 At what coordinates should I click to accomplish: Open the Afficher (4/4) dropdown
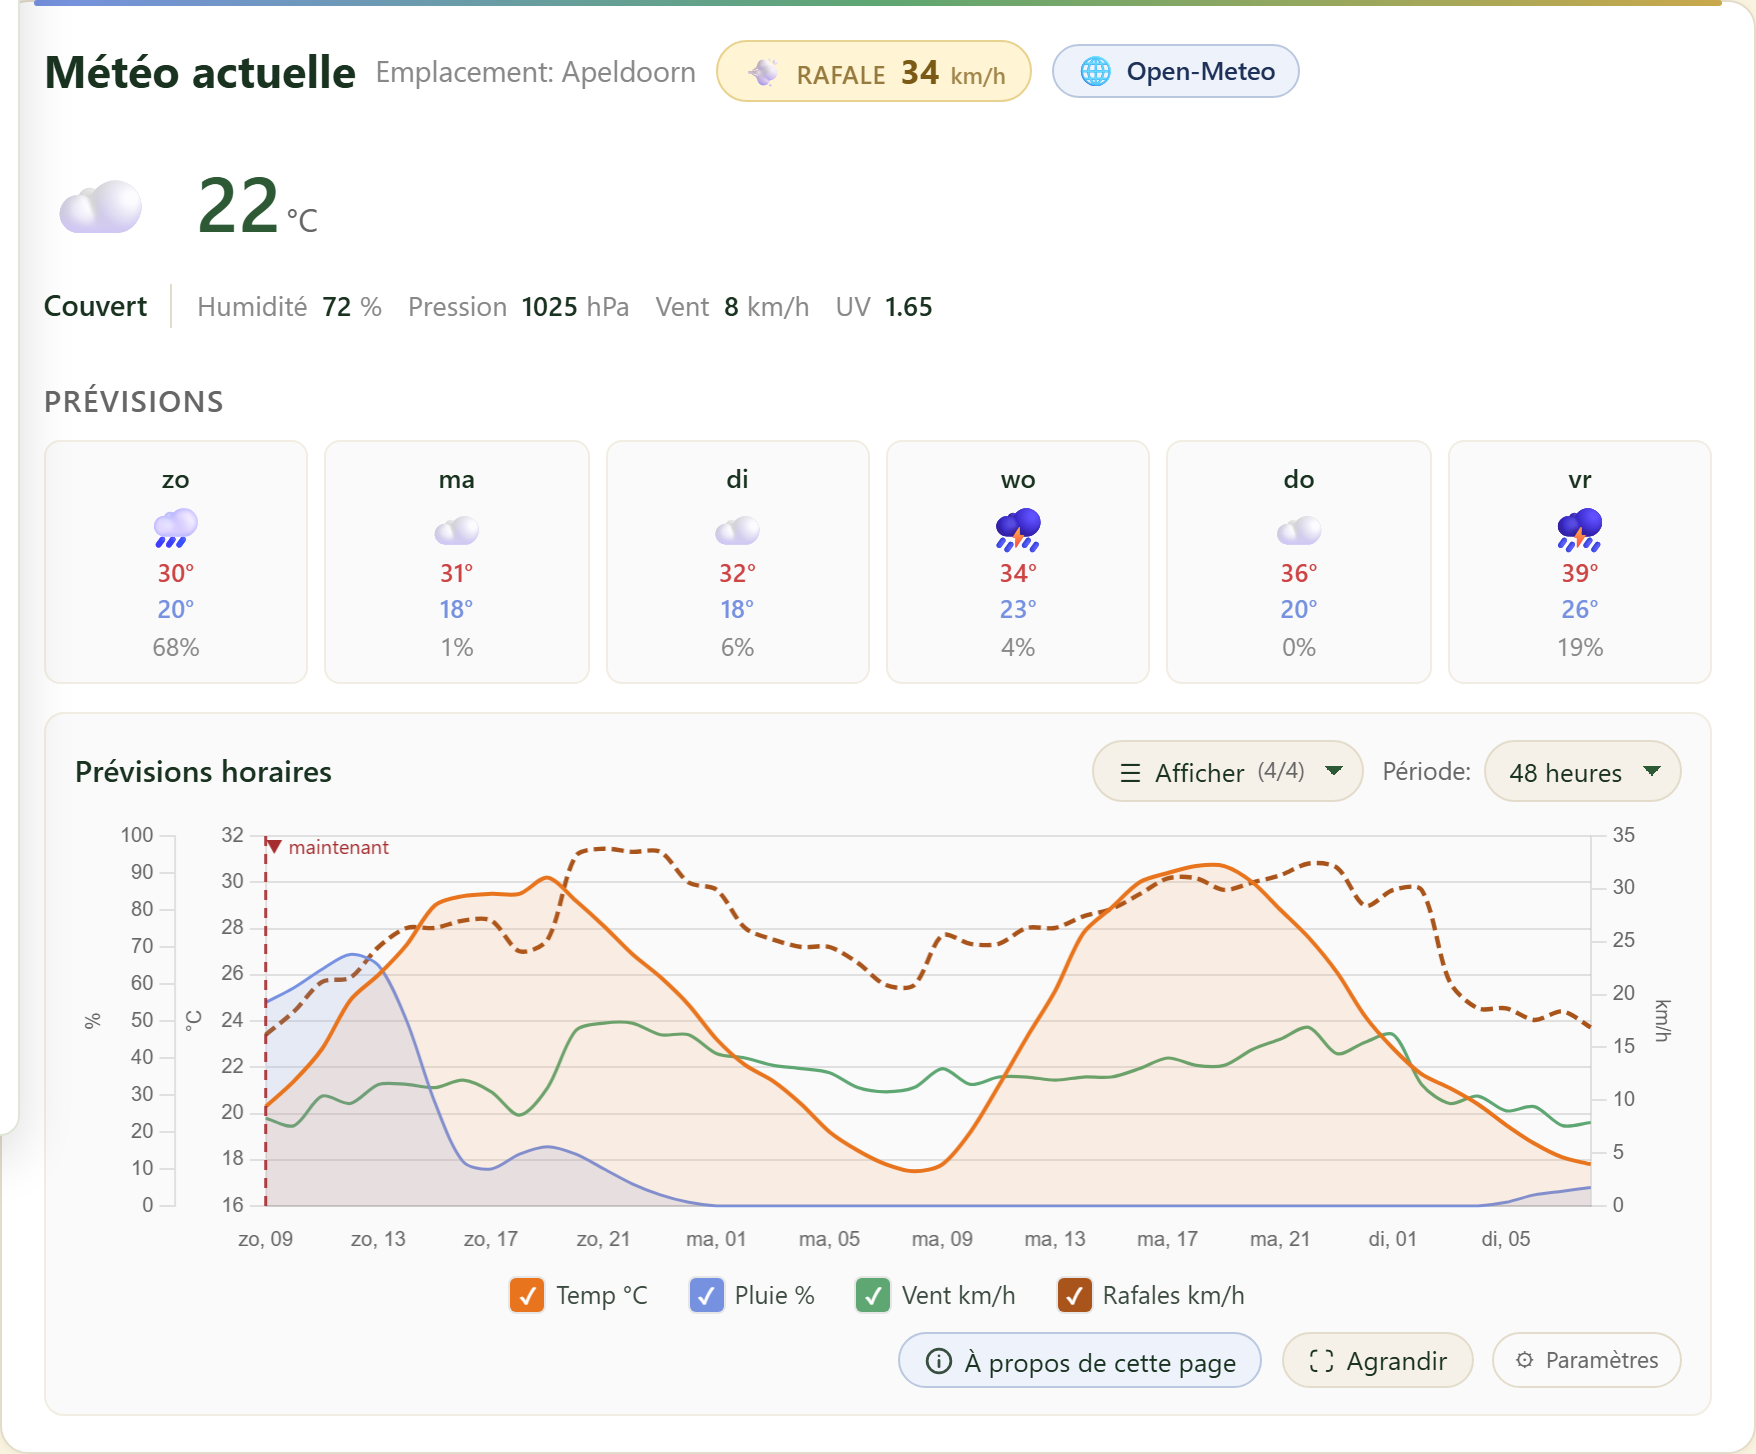[x=1228, y=771]
